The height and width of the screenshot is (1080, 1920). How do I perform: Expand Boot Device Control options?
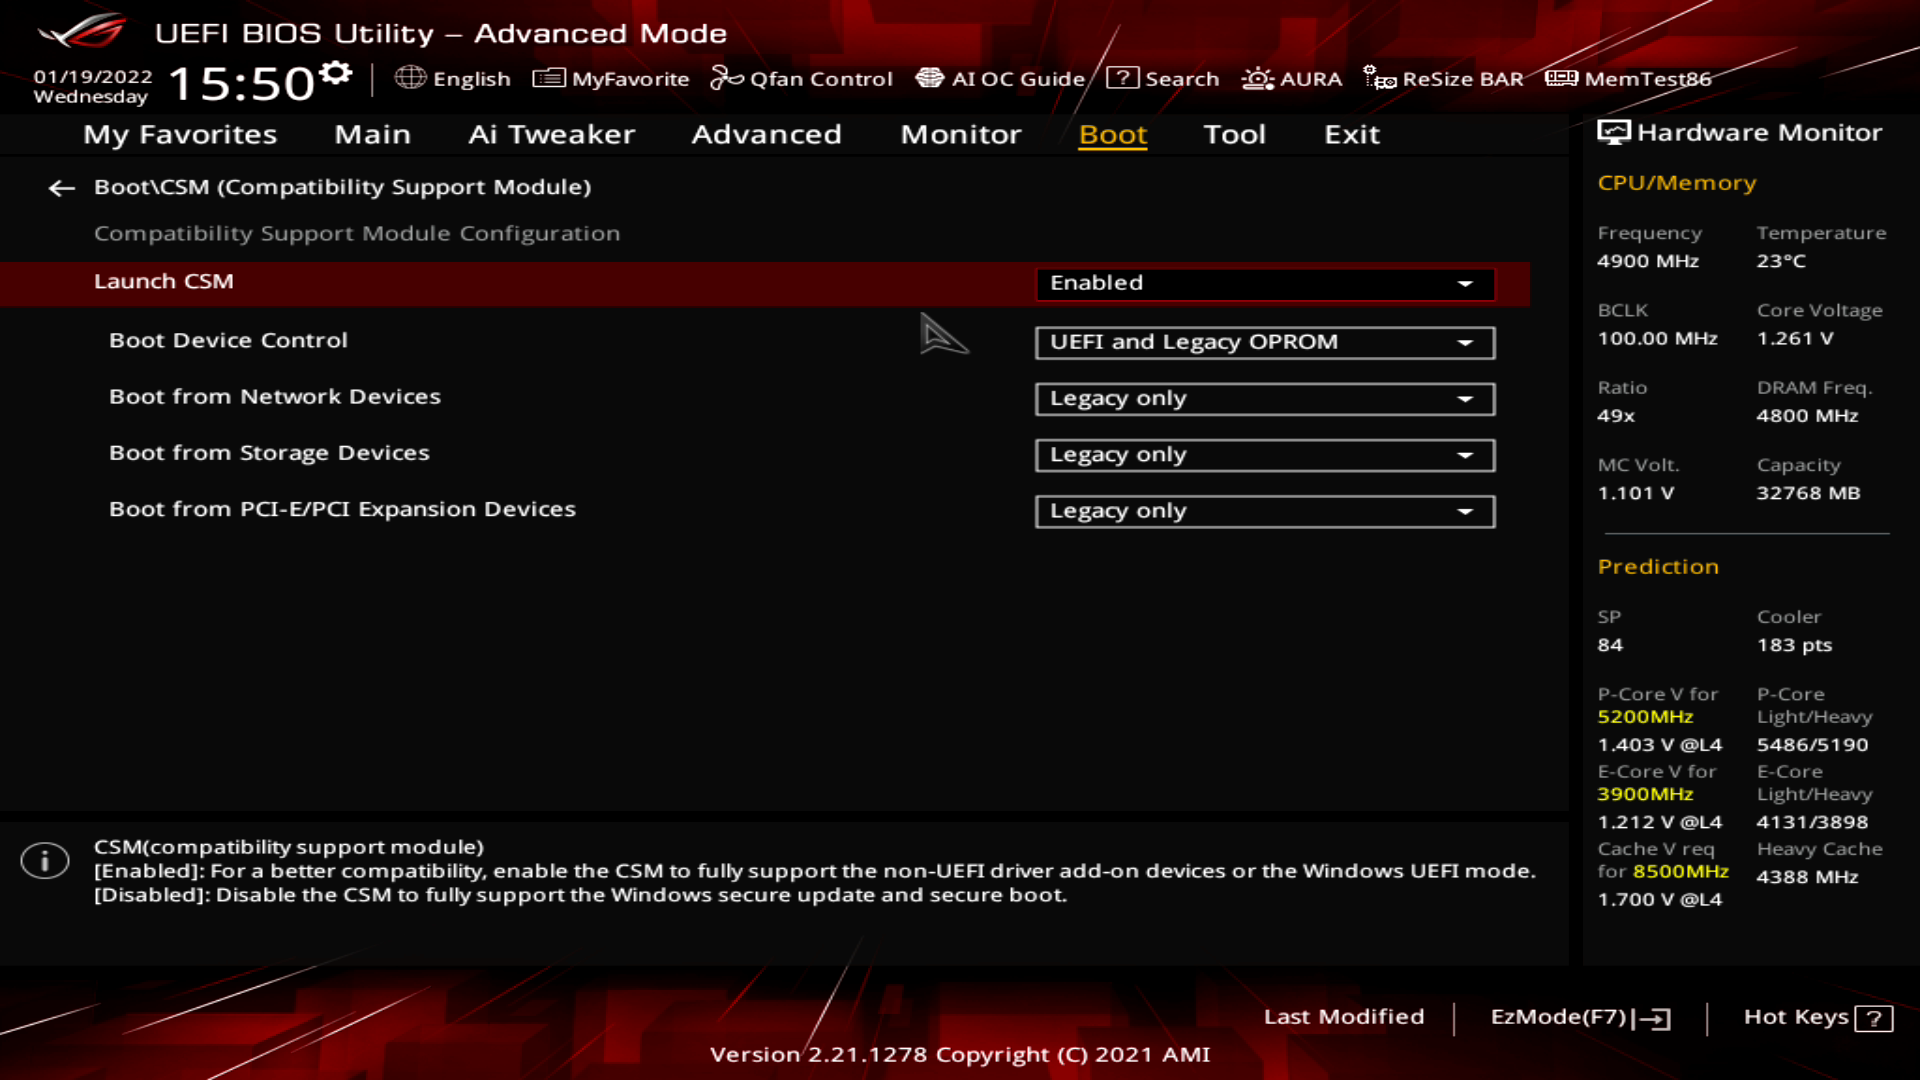tap(1465, 342)
